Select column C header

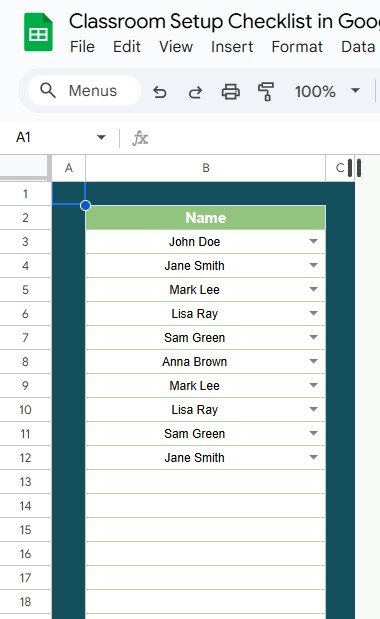tap(339, 168)
